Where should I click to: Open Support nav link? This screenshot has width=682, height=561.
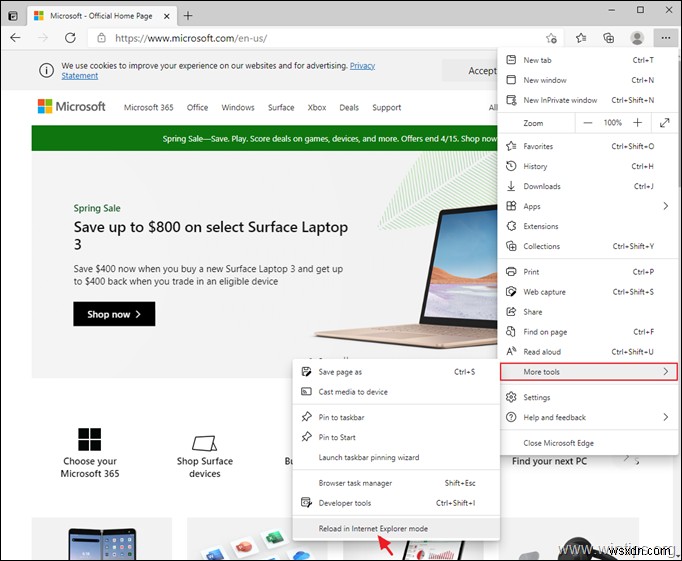coord(387,107)
